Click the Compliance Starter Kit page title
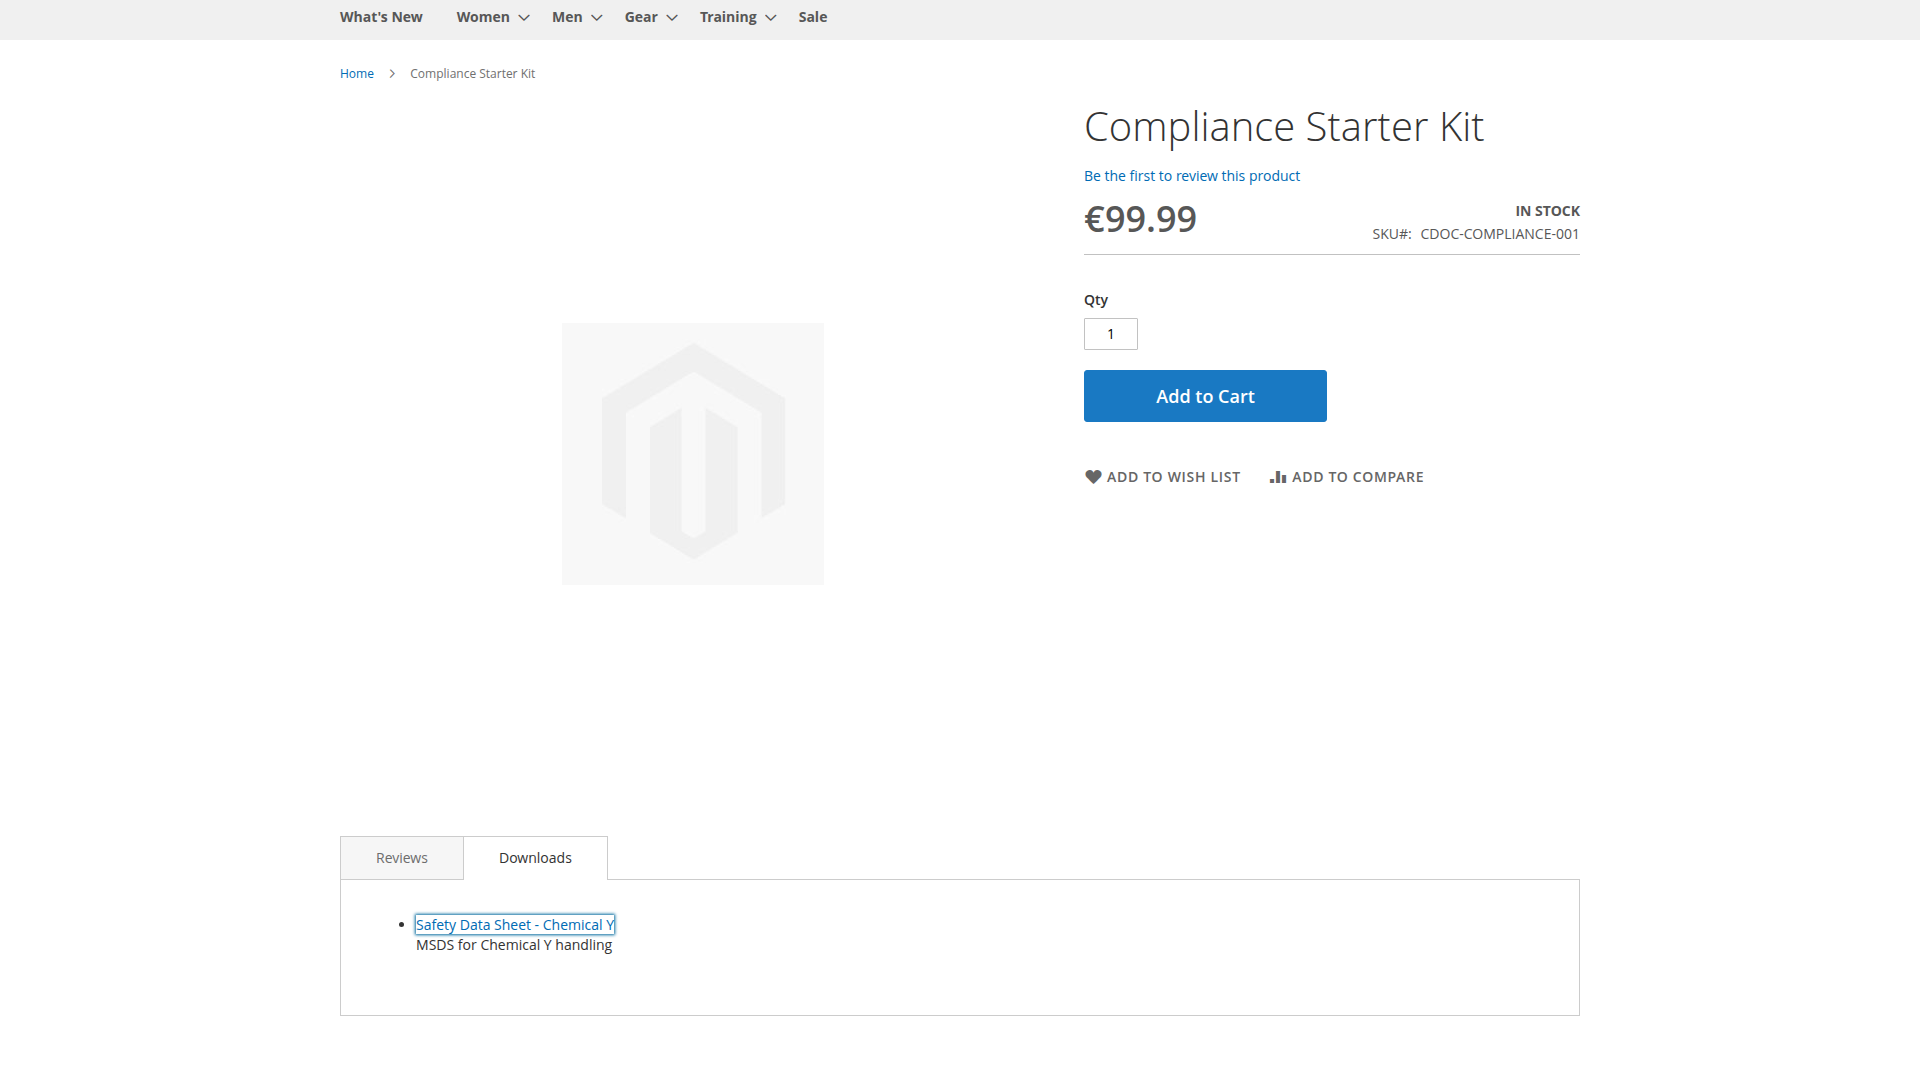This screenshot has height=1080, width=1920. pyautogui.click(x=1284, y=127)
